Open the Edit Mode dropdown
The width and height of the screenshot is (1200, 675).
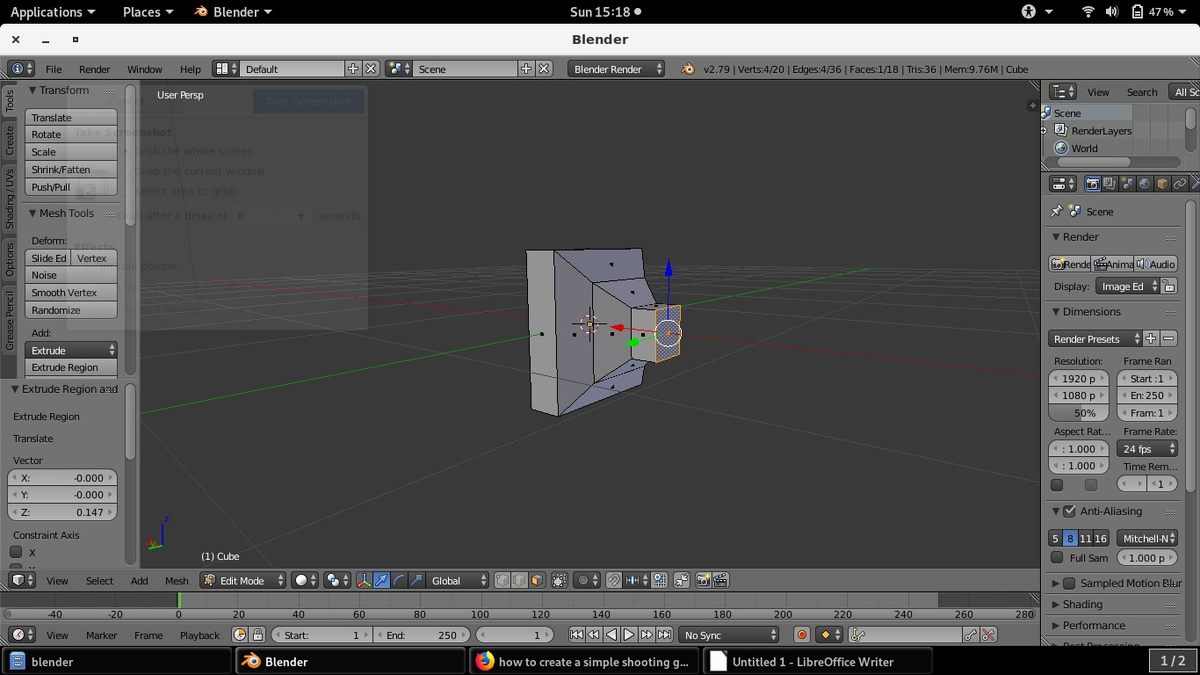coord(243,580)
